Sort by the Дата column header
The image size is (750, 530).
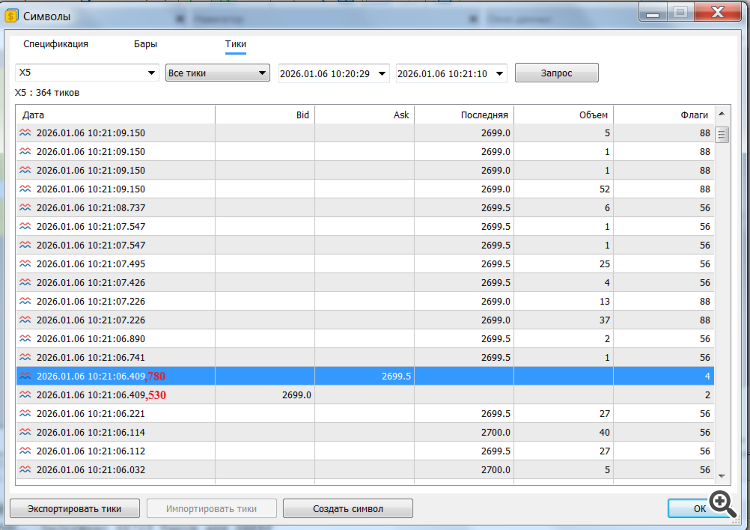pyautogui.click(x=116, y=115)
